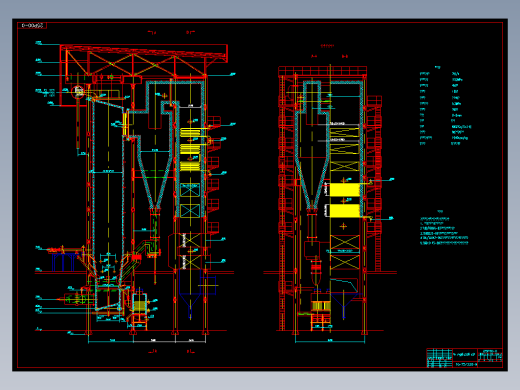Click the top yellow superheater coil bank
The height and width of the screenshot is (390, 520).
(190, 132)
